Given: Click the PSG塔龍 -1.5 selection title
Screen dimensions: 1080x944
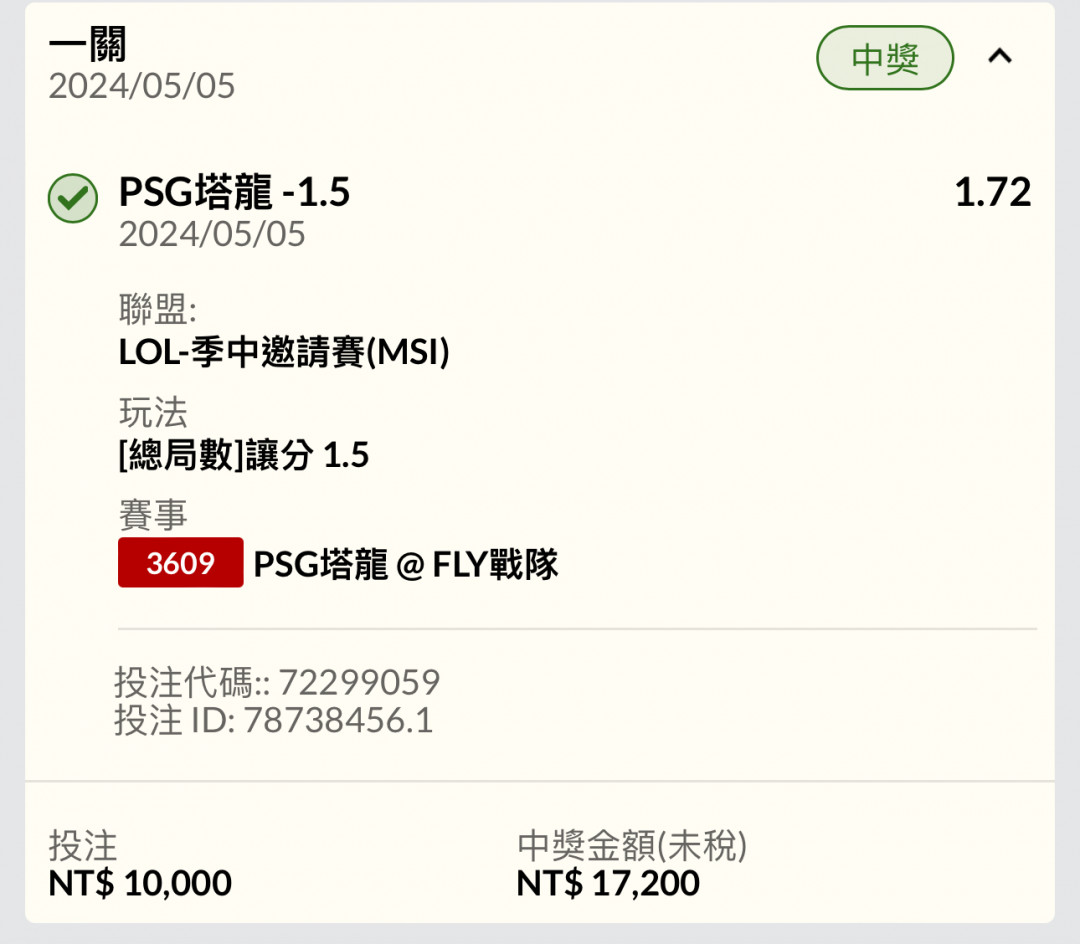Looking at the screenshot, I should [234, 191].
